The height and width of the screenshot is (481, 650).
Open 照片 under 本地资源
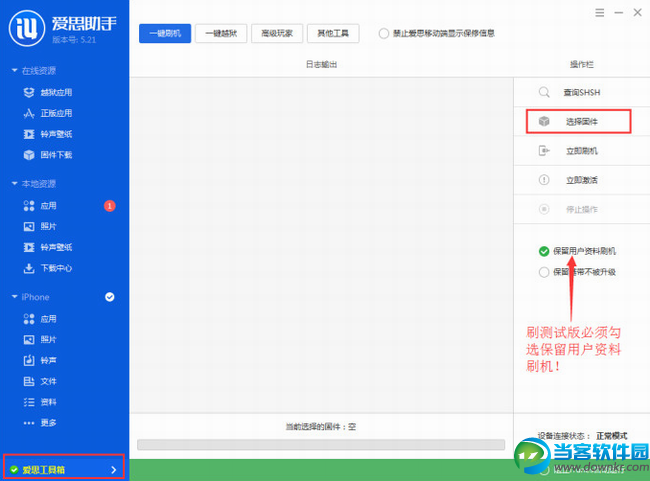40,226
